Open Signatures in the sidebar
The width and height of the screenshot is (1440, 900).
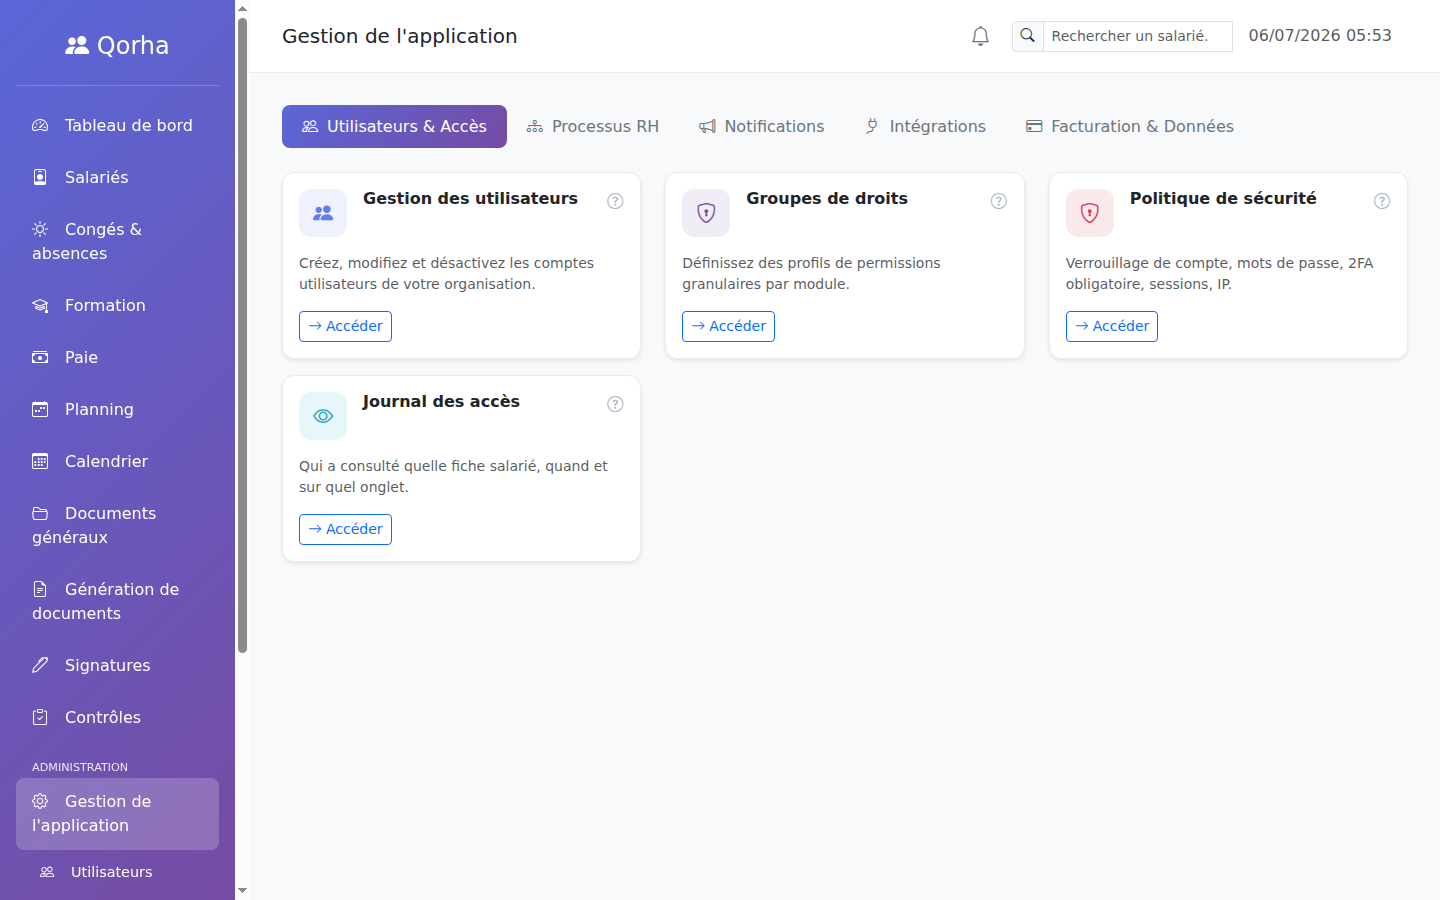pos(117,665)
